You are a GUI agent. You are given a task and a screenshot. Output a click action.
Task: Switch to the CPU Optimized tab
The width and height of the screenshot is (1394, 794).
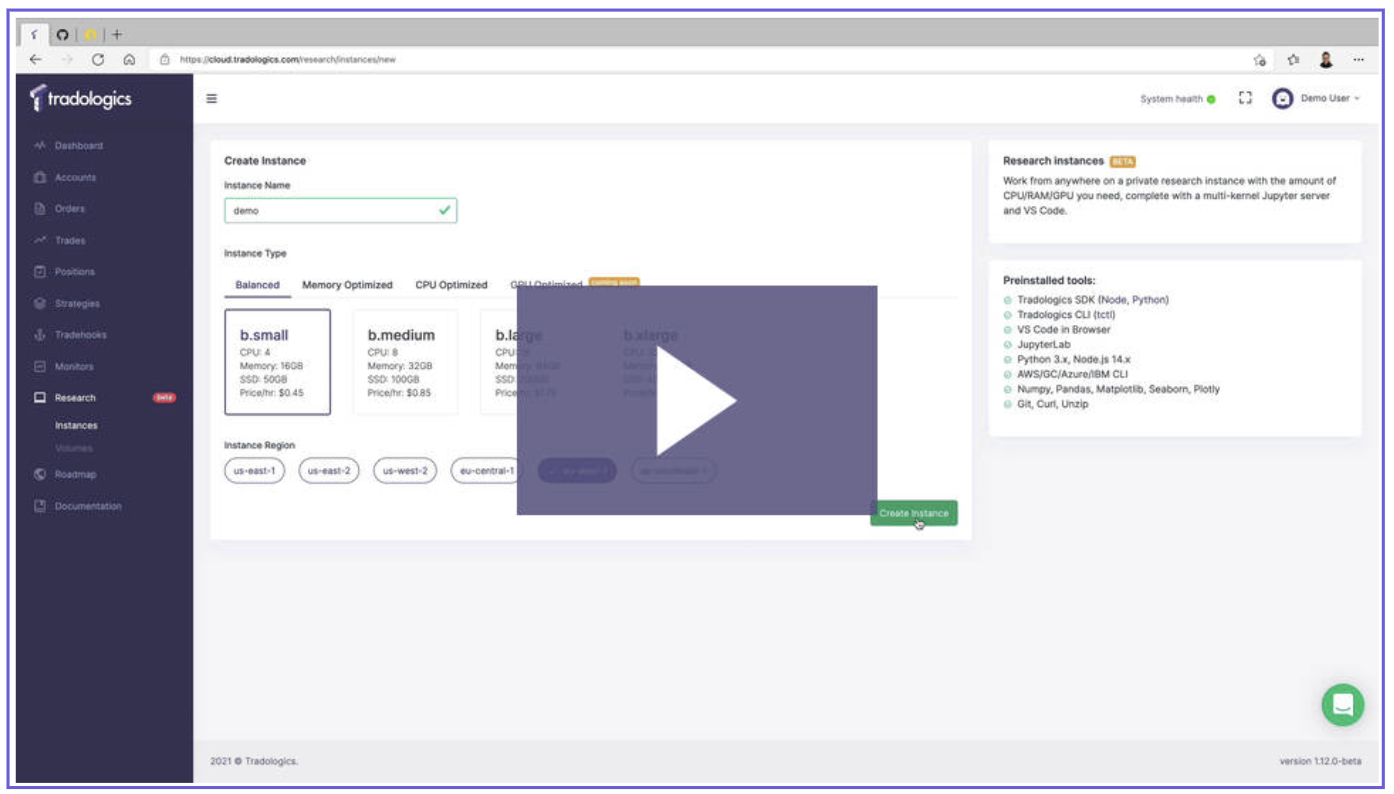[x=451, y=285]
